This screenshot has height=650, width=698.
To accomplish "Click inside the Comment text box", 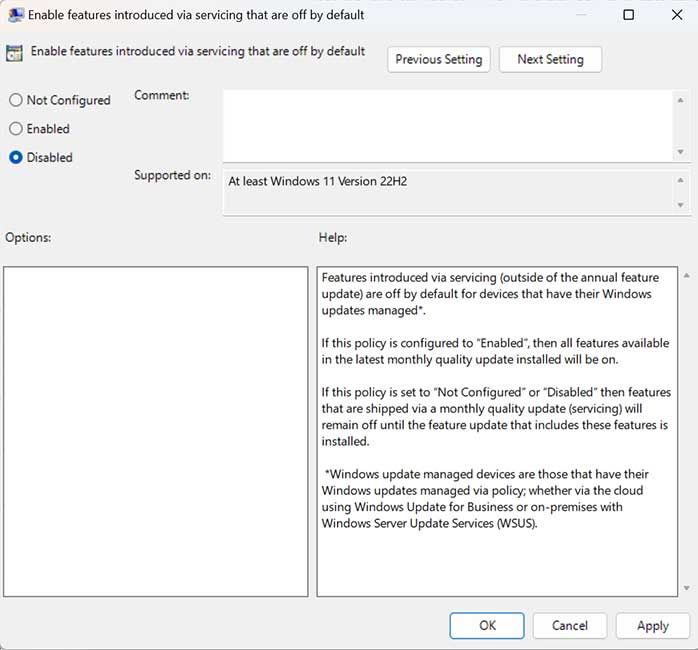I will click(x=446, y=124).
